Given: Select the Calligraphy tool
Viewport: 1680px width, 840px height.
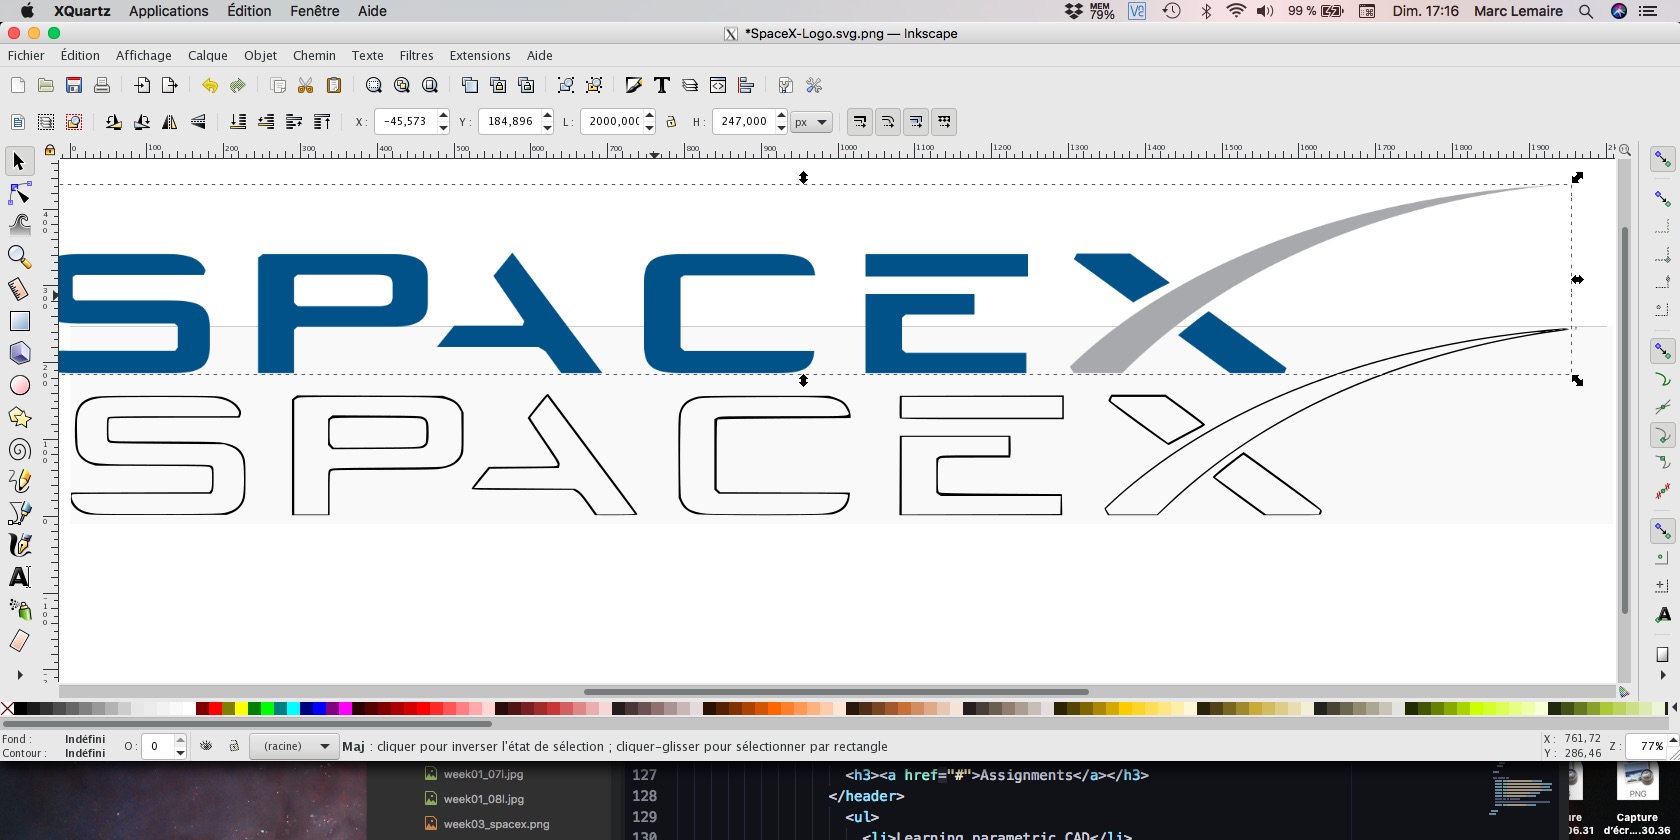Looking at the screenshot, I should [19, 545].
